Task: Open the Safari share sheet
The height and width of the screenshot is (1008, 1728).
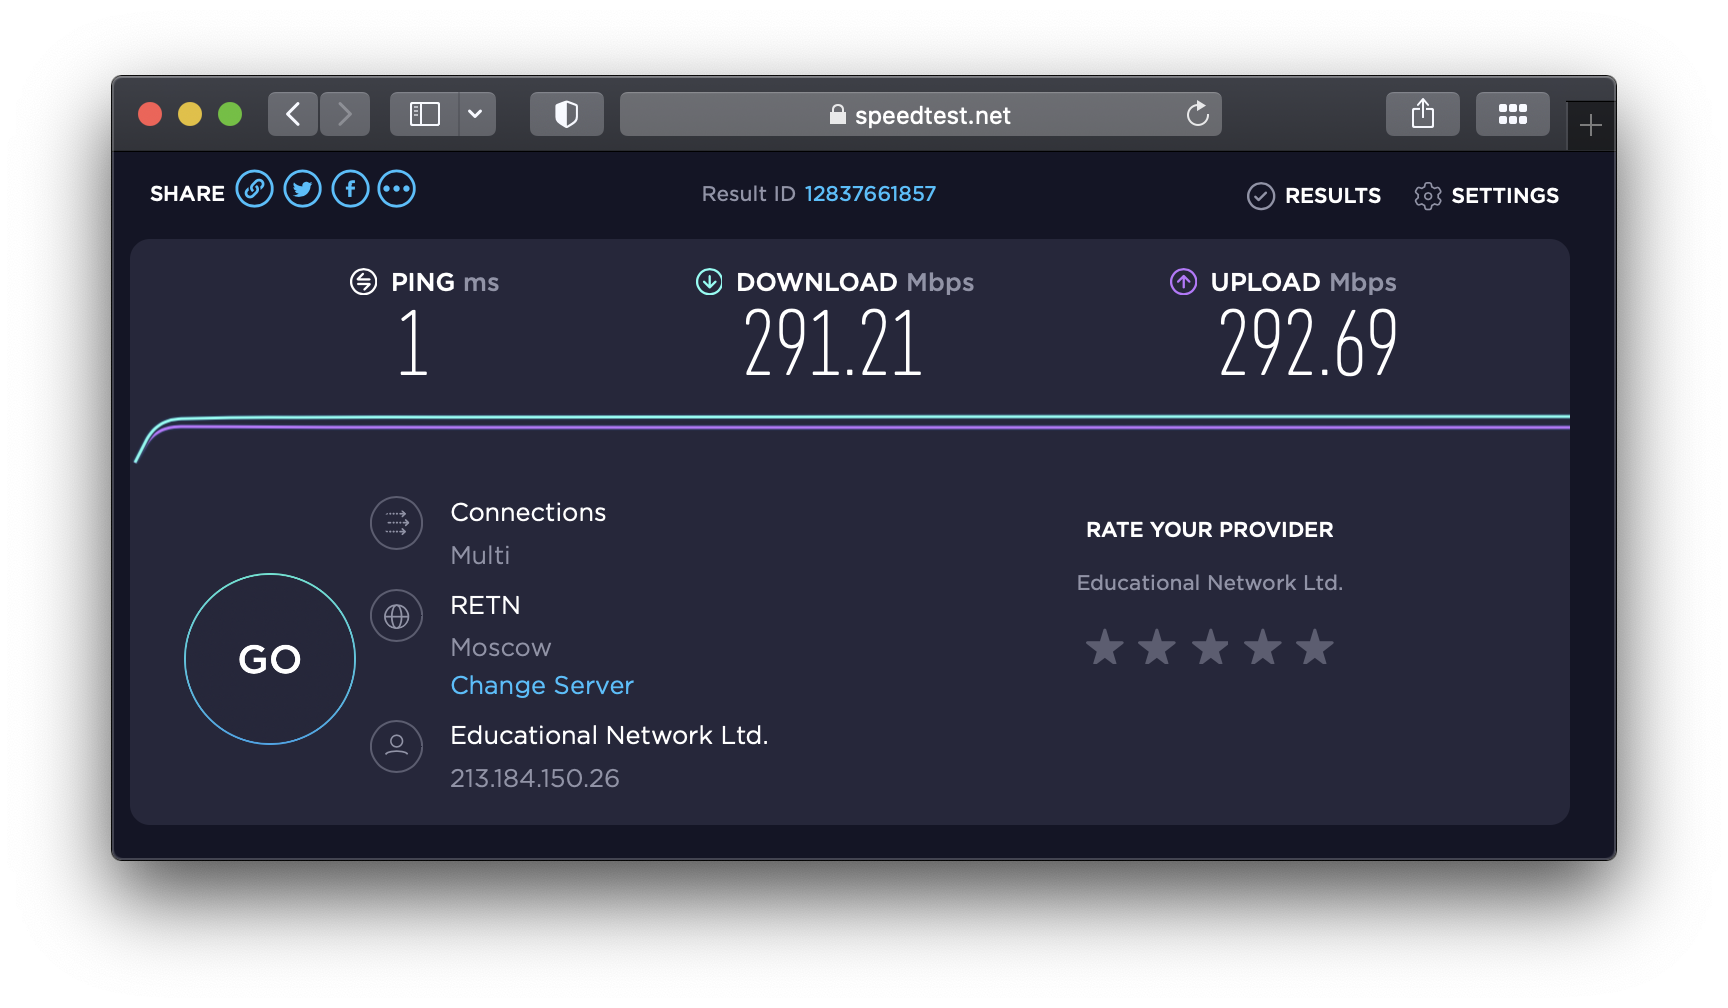Action: pos(1422,114)
